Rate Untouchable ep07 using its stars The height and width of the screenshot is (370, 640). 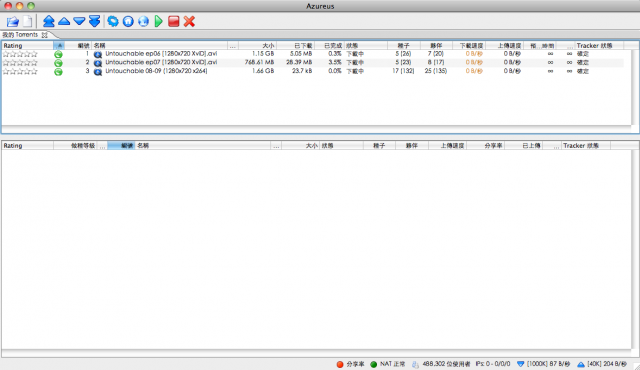click(20, 62)
